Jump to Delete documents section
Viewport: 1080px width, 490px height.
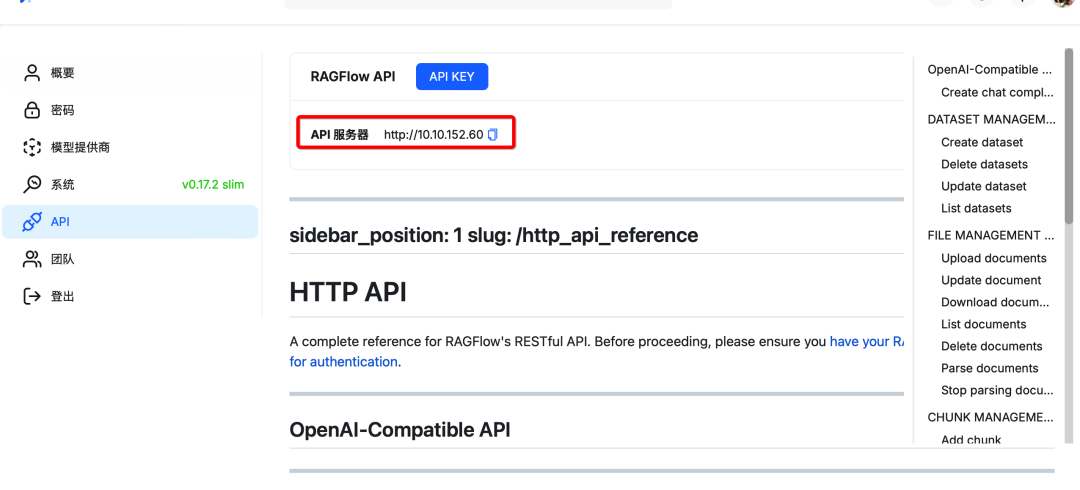click(992, 347)
